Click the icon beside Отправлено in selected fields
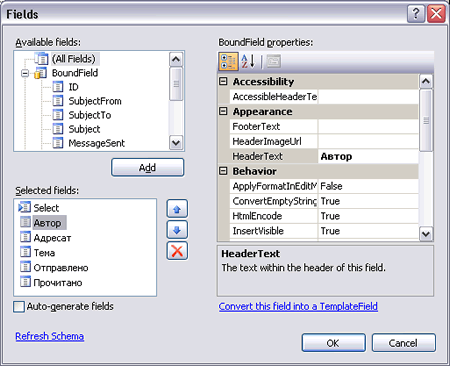 point(25,267)
